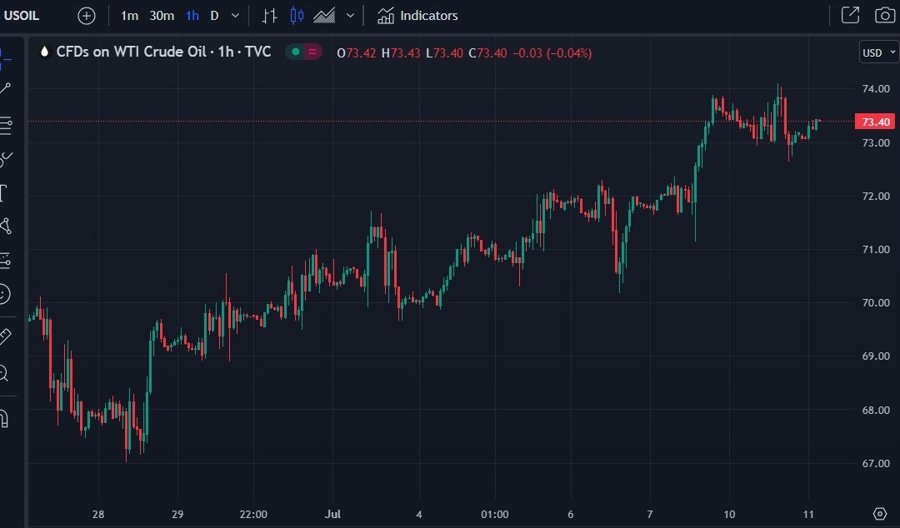
Task: Open the chart in popup window
Action: pos(850,16)
